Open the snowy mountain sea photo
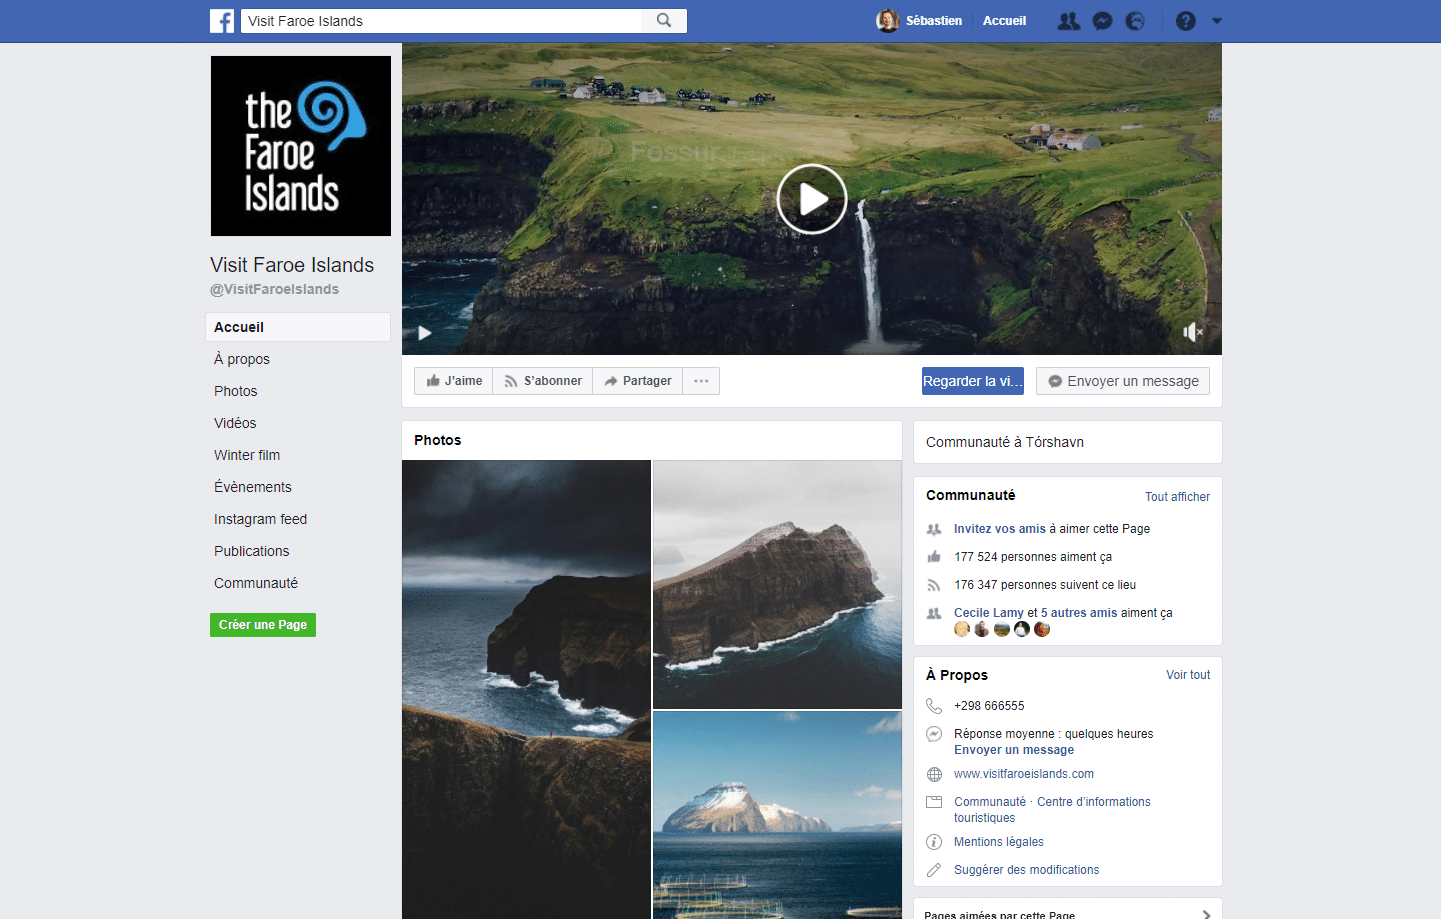Viewport: 1441px width, 919px height. coord(777,815)
